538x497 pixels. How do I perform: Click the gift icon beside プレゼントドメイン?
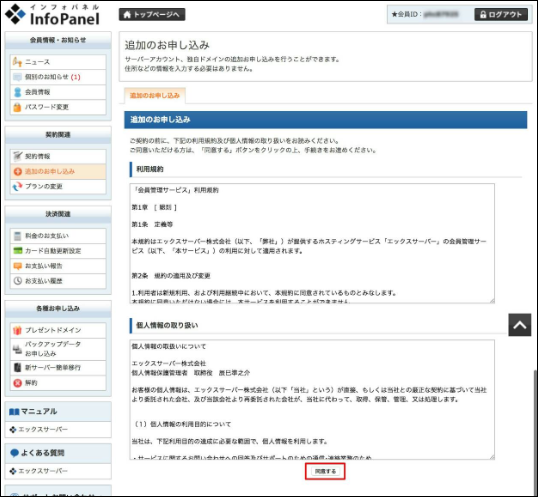[17, 330]
